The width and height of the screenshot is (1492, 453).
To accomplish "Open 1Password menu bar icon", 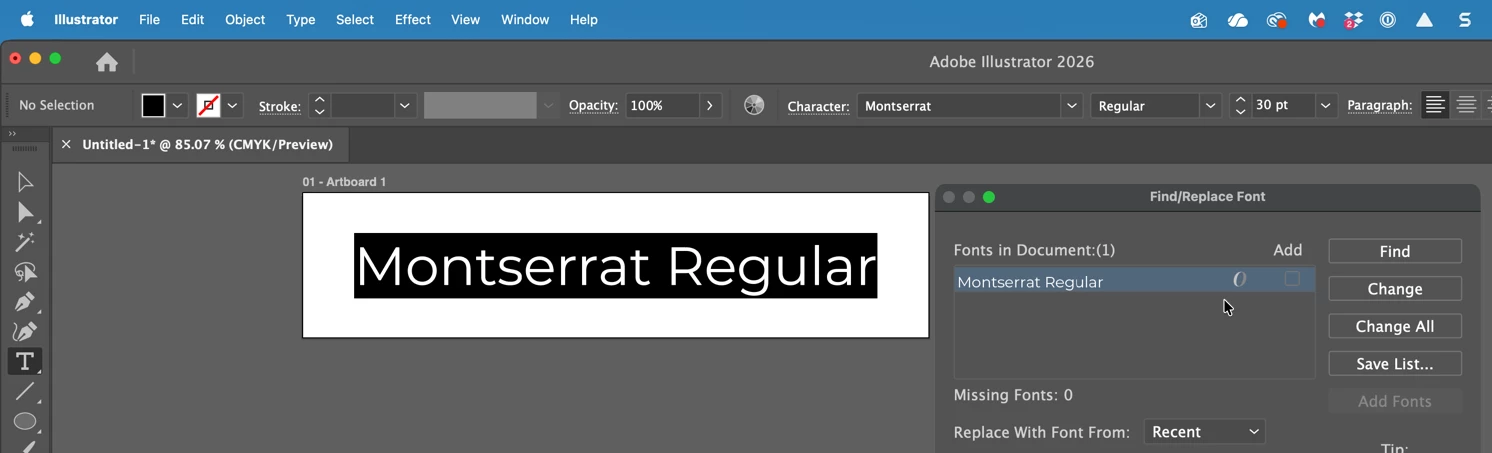I will [1388, 19].
